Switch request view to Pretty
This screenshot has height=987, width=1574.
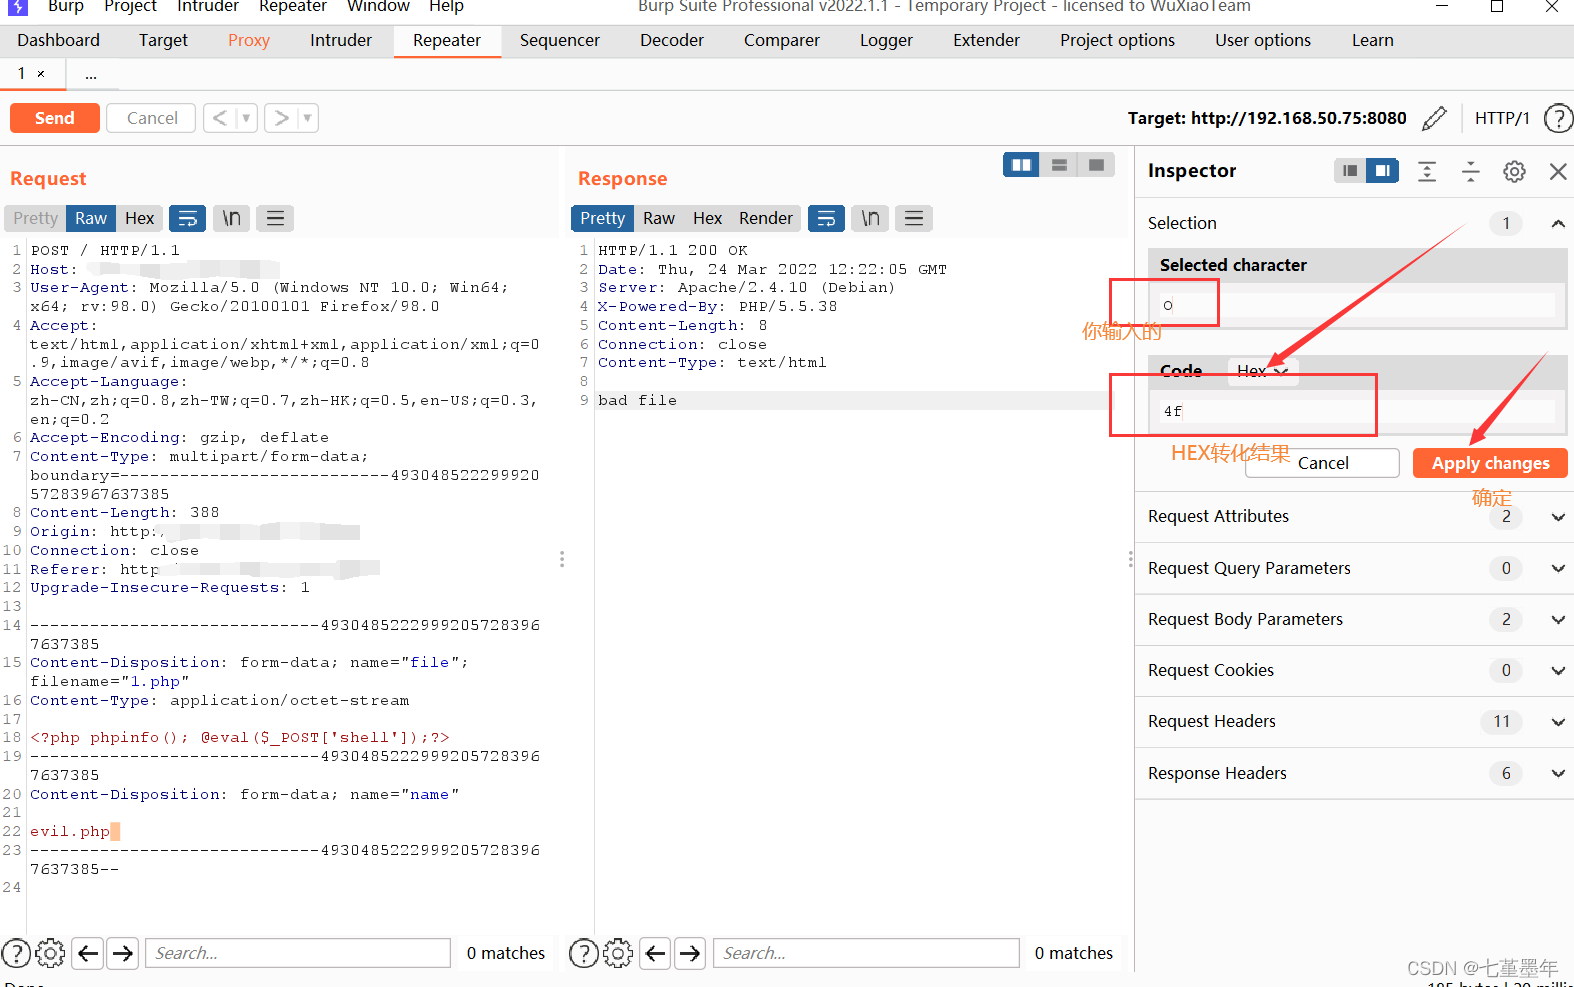[x=36, y=218]
